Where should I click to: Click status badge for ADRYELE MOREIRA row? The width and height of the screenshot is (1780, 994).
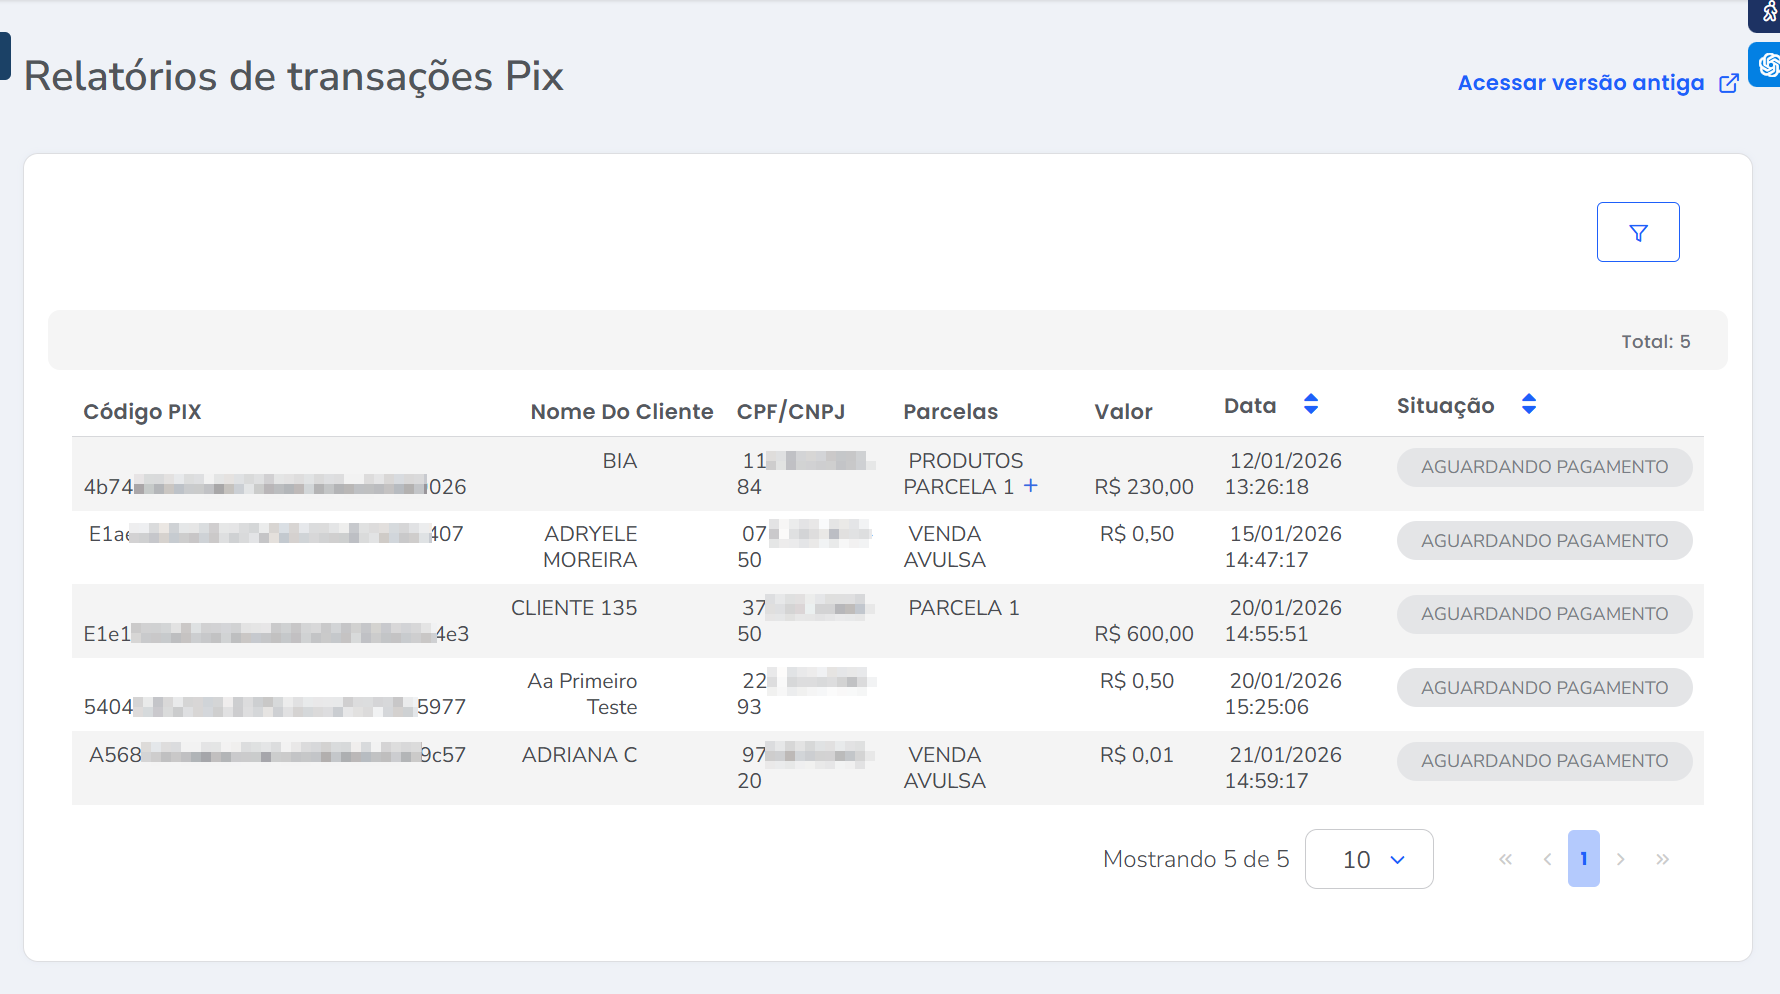pos(1543,541)
